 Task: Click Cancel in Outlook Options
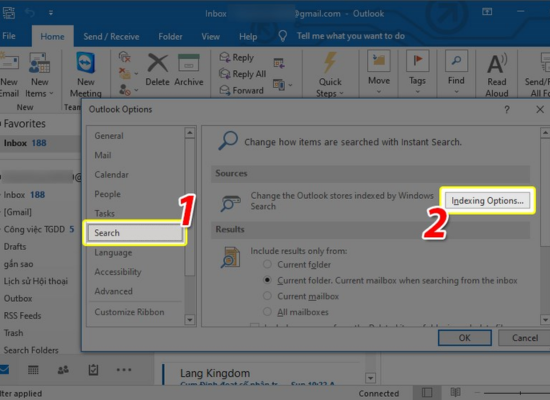click(525, 338)
